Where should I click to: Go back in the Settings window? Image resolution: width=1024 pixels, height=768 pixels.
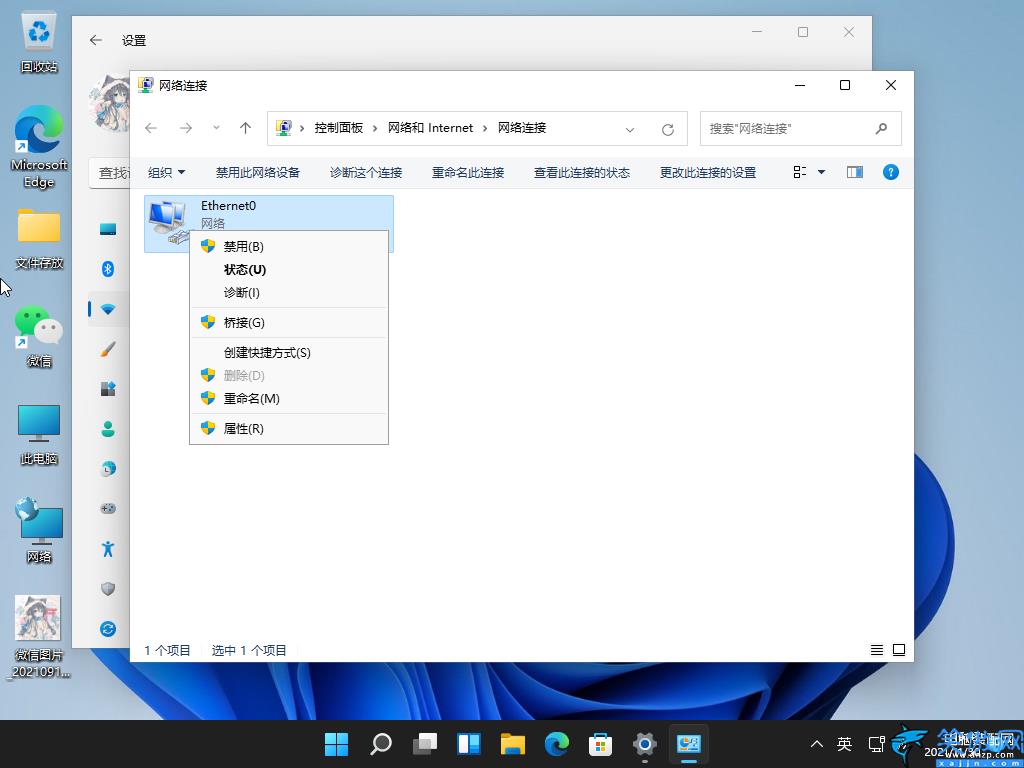(96, 40)
